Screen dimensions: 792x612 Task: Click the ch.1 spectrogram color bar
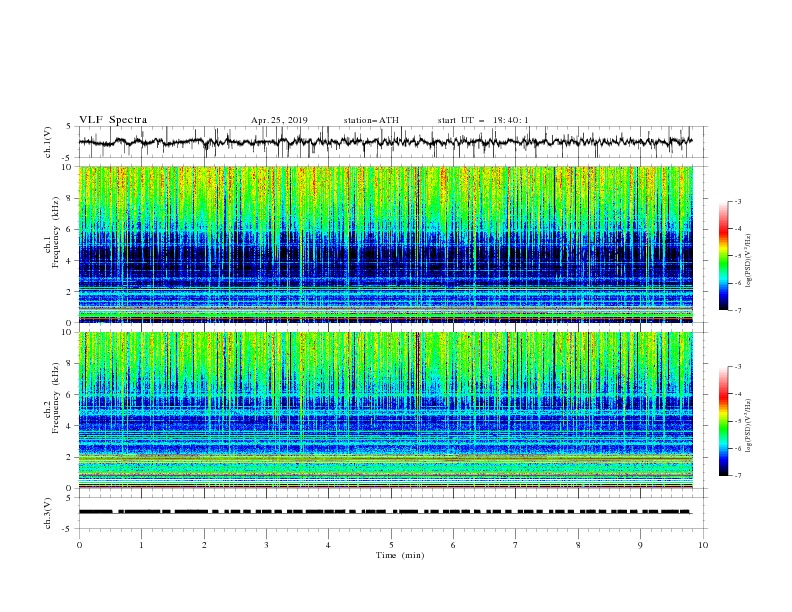[x=723, y=256]
